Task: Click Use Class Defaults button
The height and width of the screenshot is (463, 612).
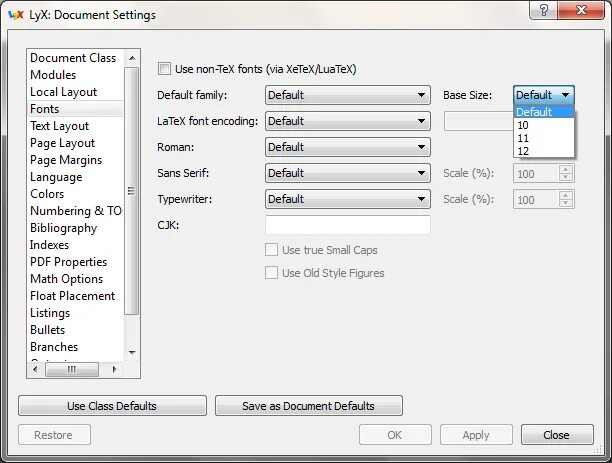Action: pyautogui.click(x=112, y=406)
